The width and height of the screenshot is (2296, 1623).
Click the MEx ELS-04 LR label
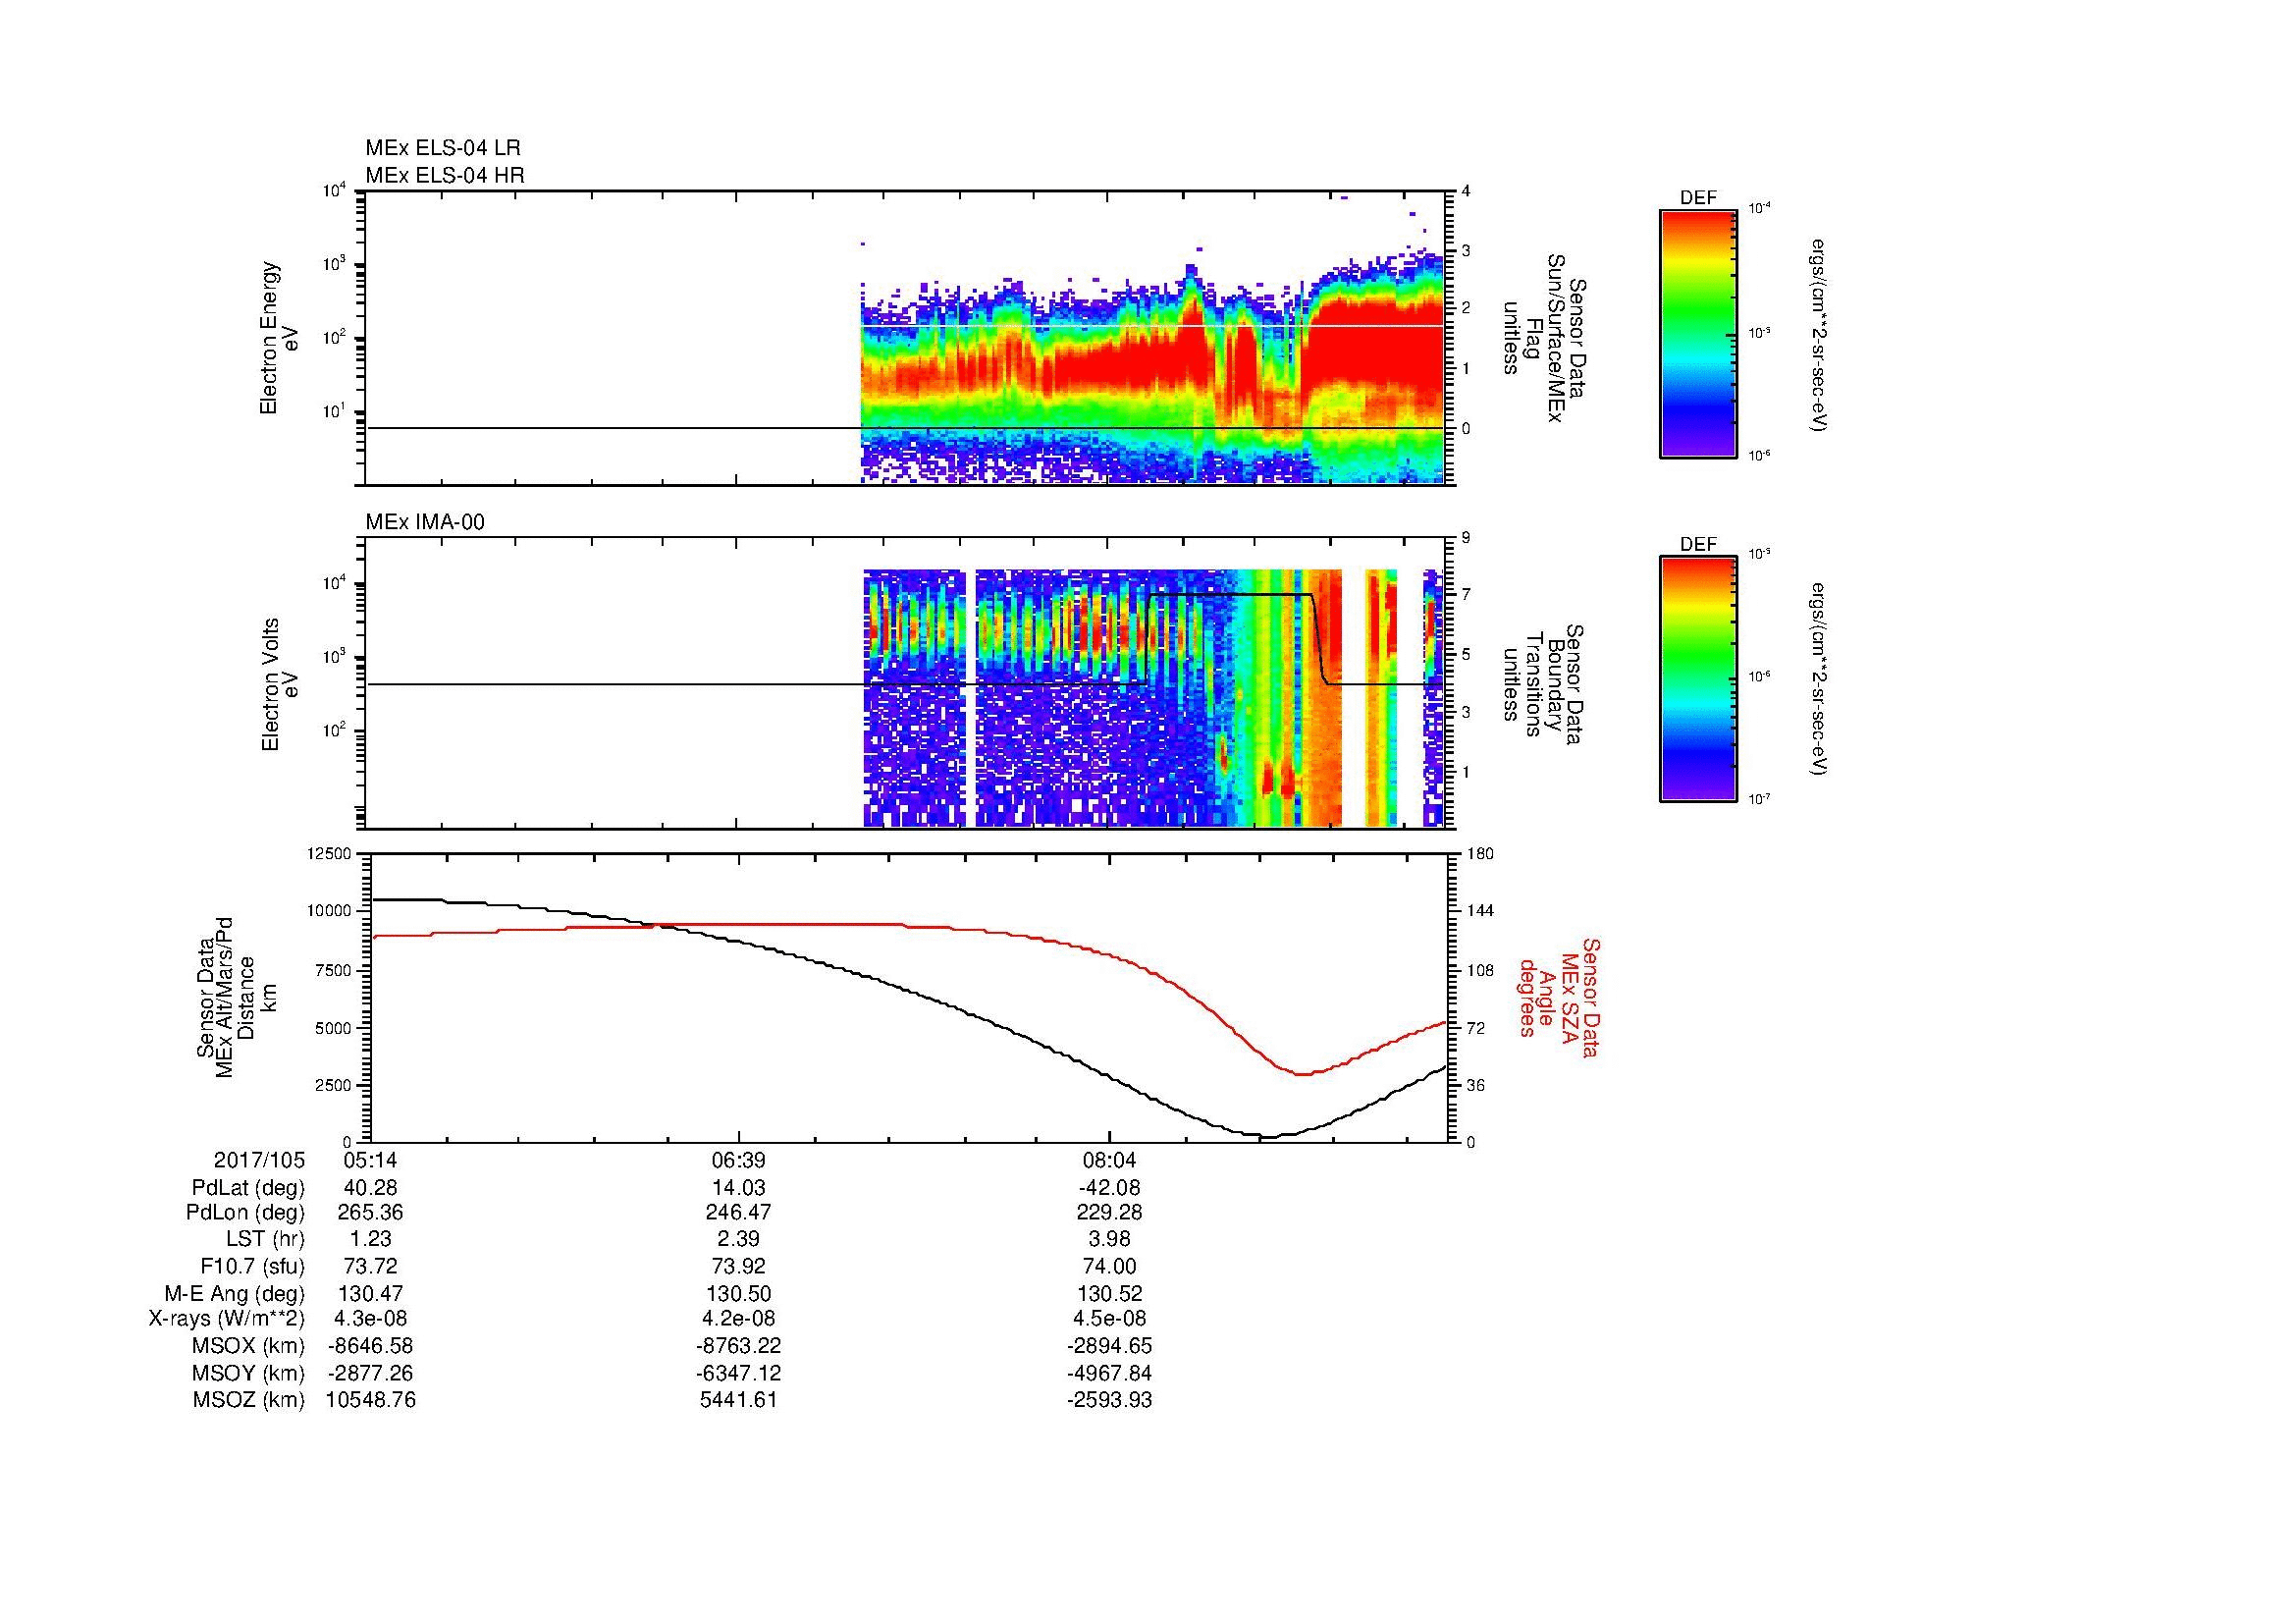click(442, 148)
